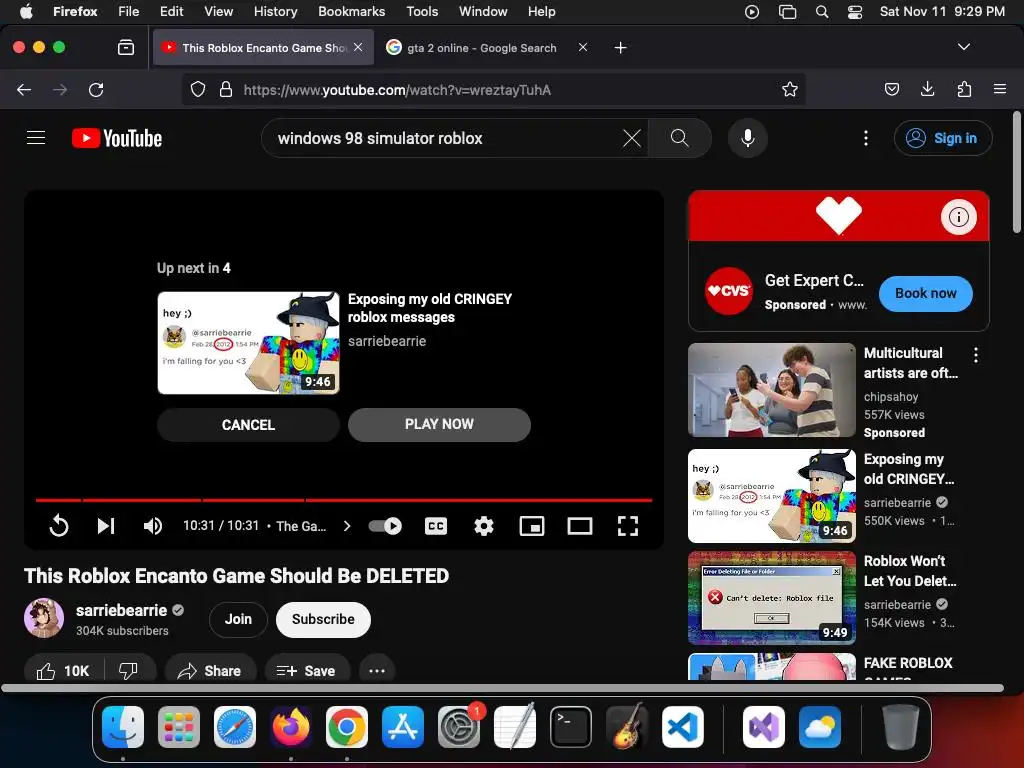
Task: Cancel the up next autoplay
Action: pos(248,425)
